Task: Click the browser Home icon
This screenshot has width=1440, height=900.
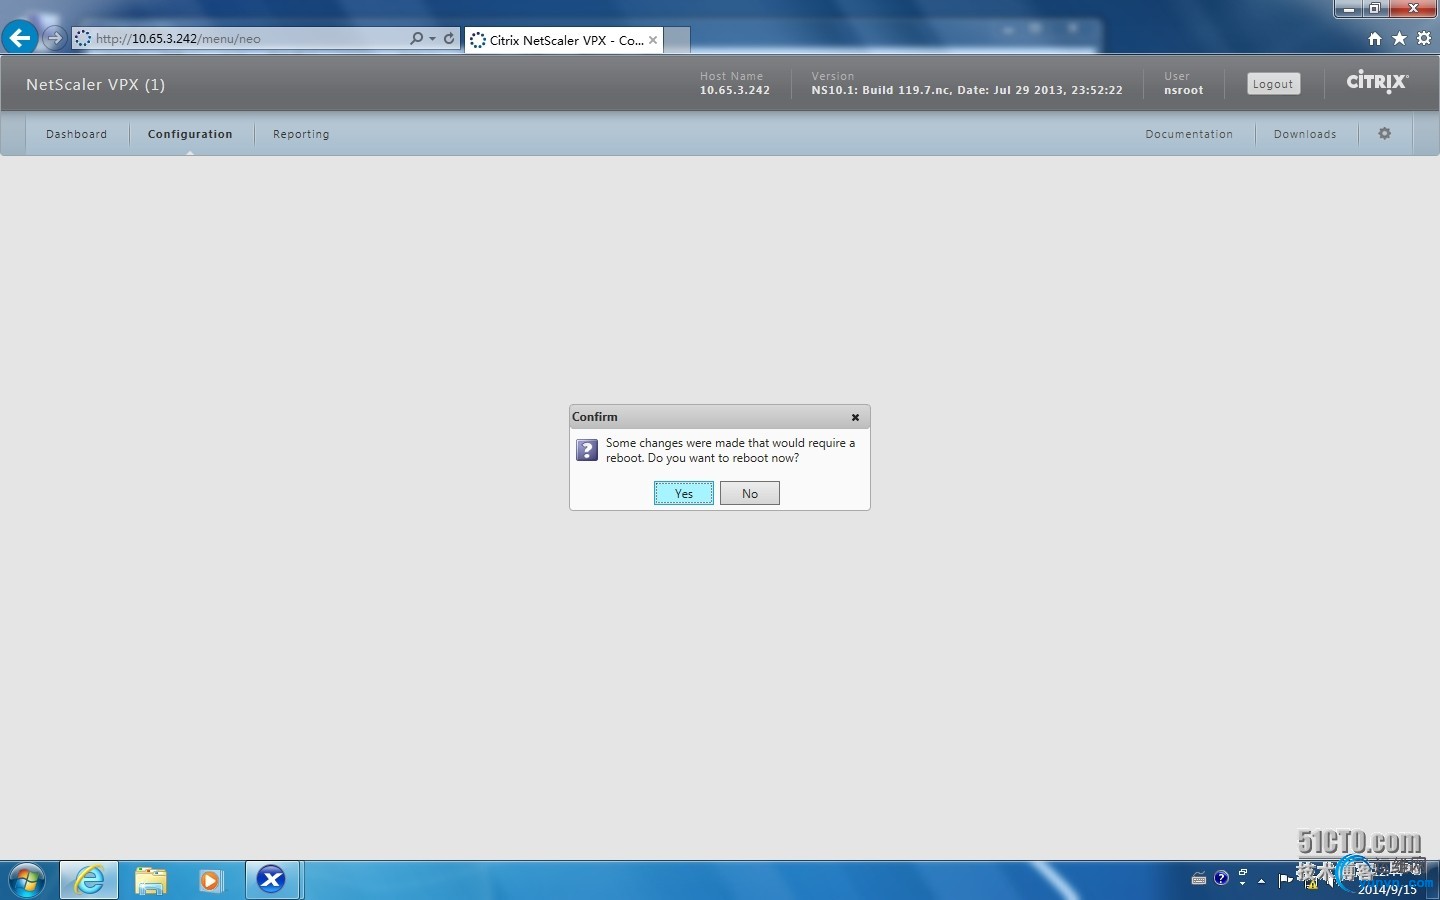Action: 1375,39
